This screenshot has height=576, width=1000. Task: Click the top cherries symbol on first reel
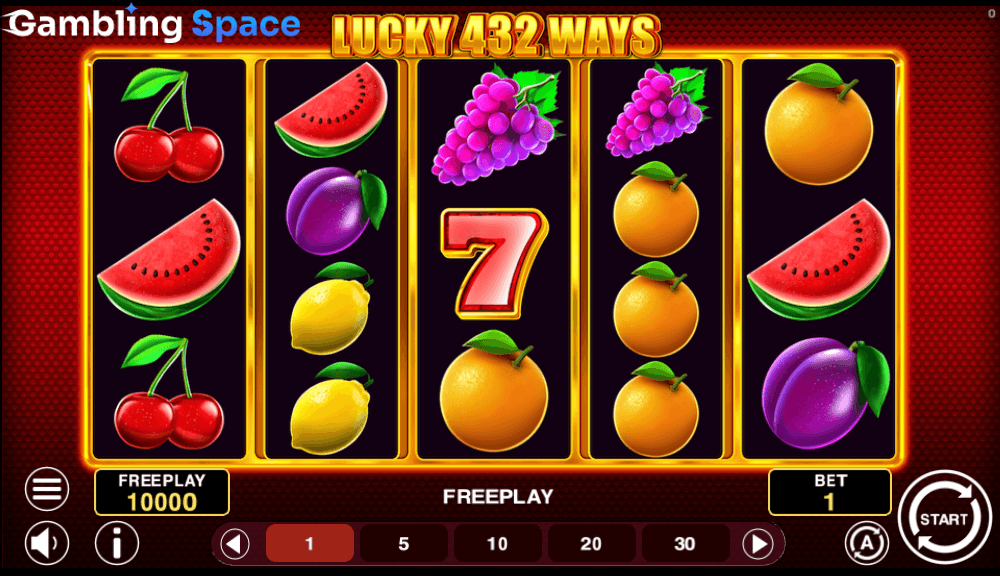(x=168, y=125)
